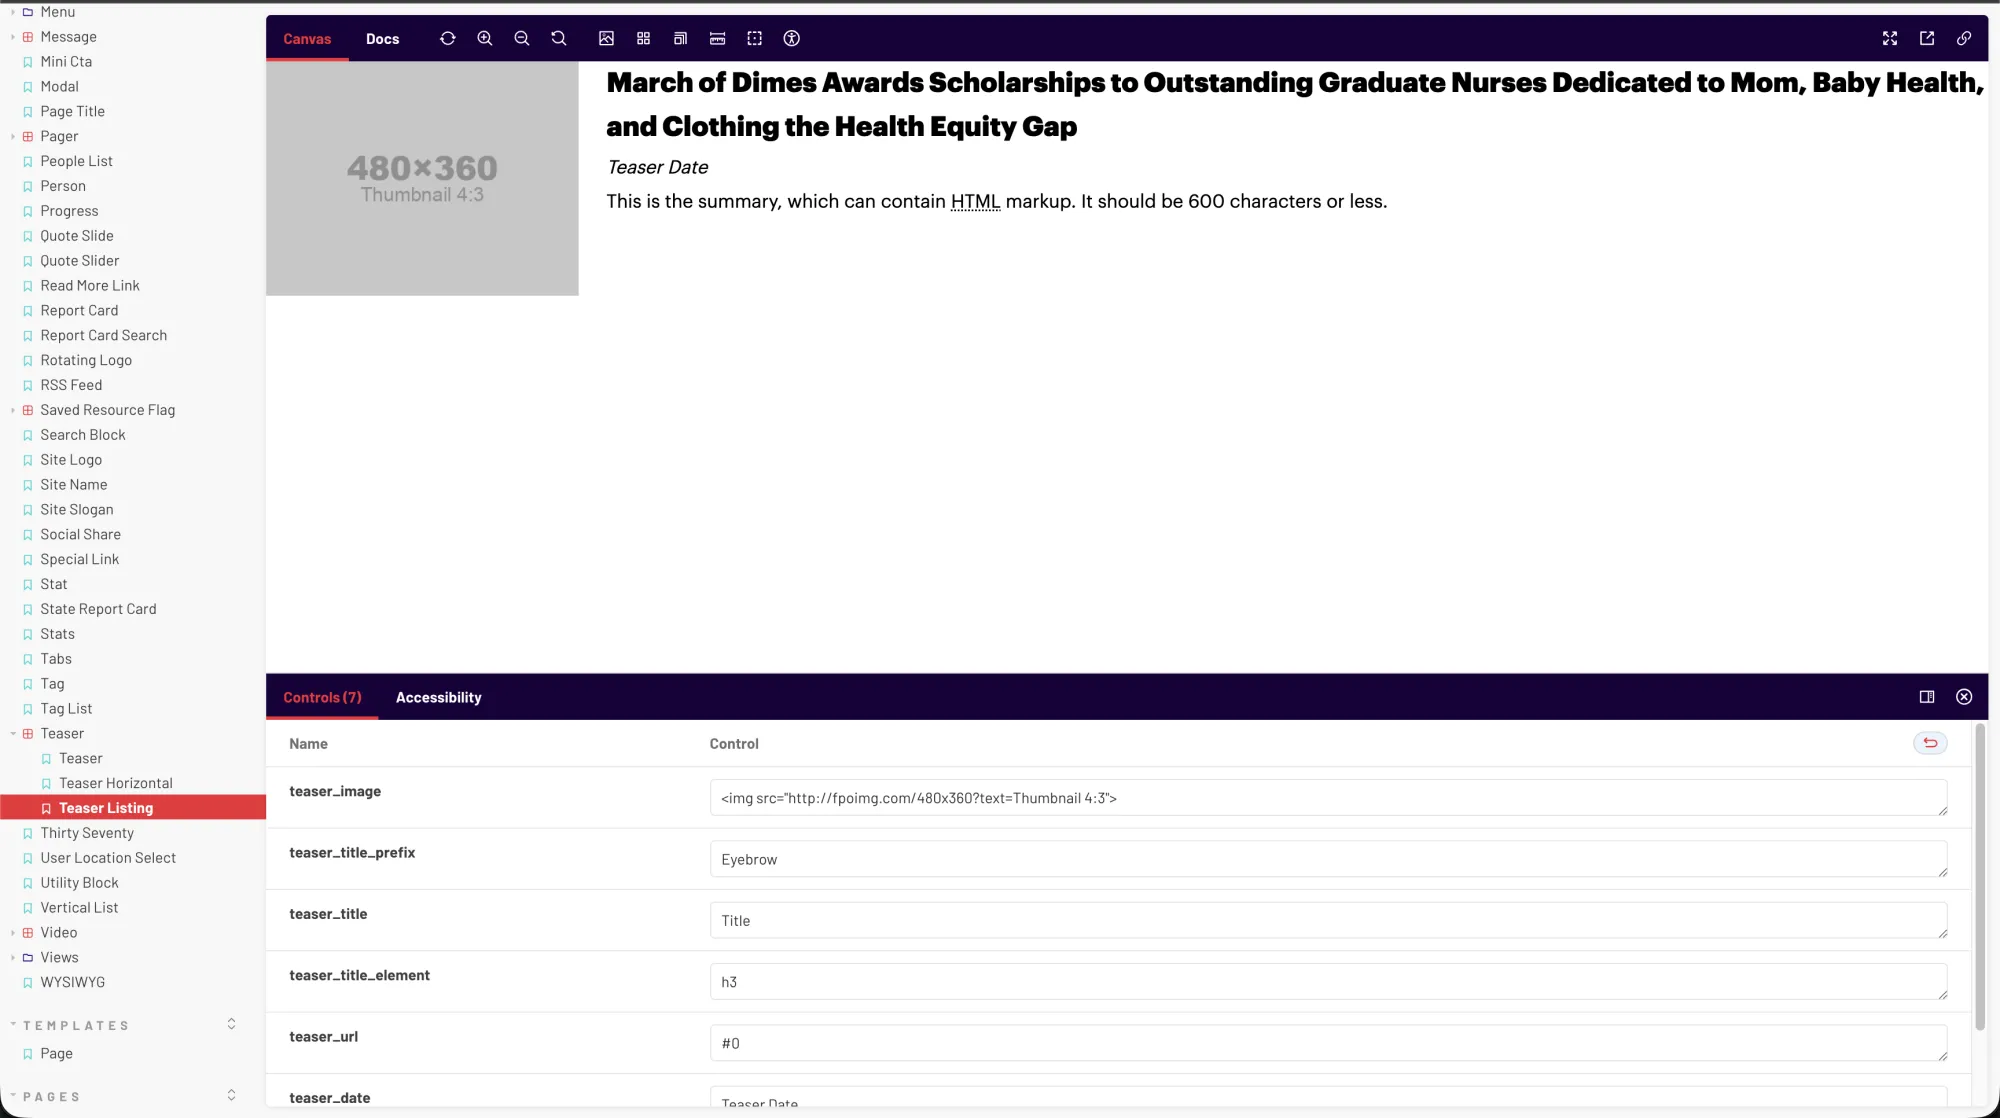Click the teaser_title_element h3 field
The image size is (2000, 1118).
click(x=1328, y=982)
